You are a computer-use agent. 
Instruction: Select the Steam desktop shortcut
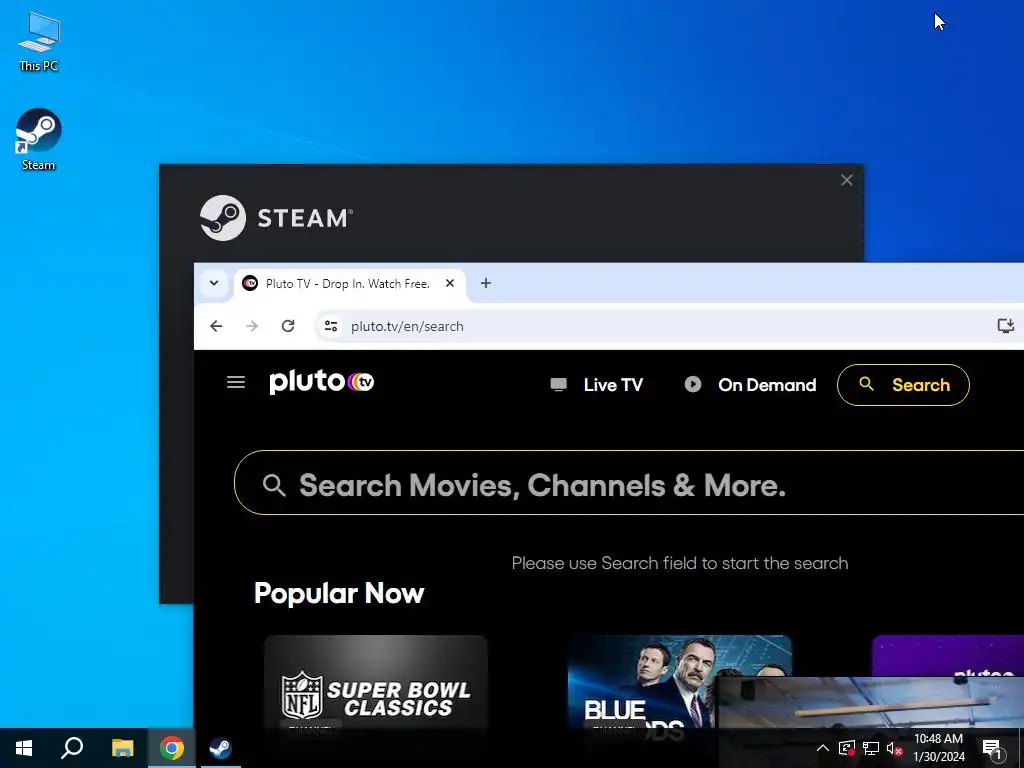(39, 140)
